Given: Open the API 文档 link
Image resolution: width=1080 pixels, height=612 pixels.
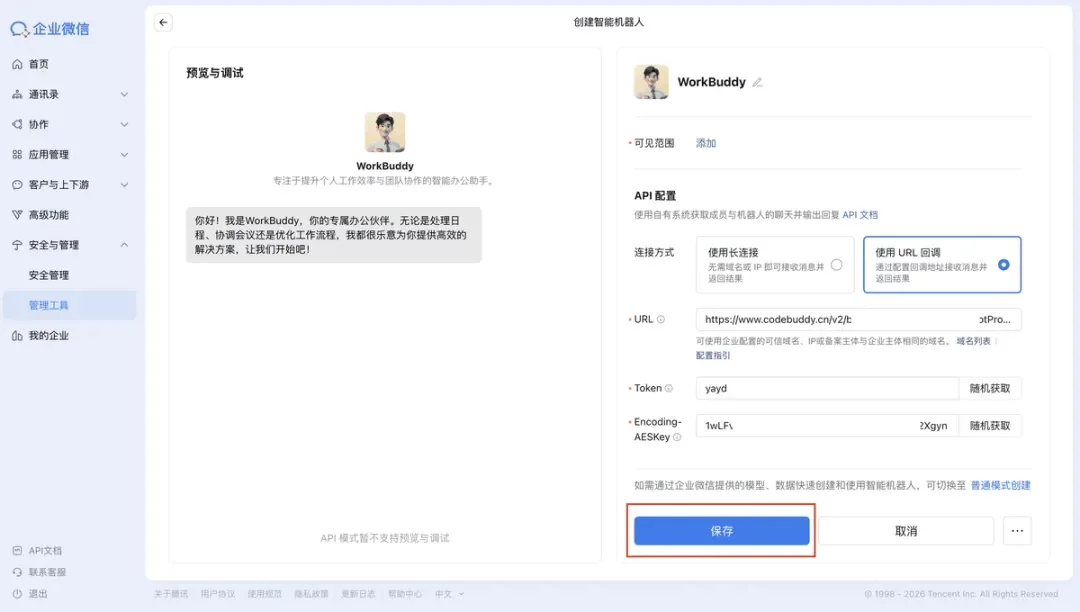Looking at the screenshot, I should click(860, 215).
